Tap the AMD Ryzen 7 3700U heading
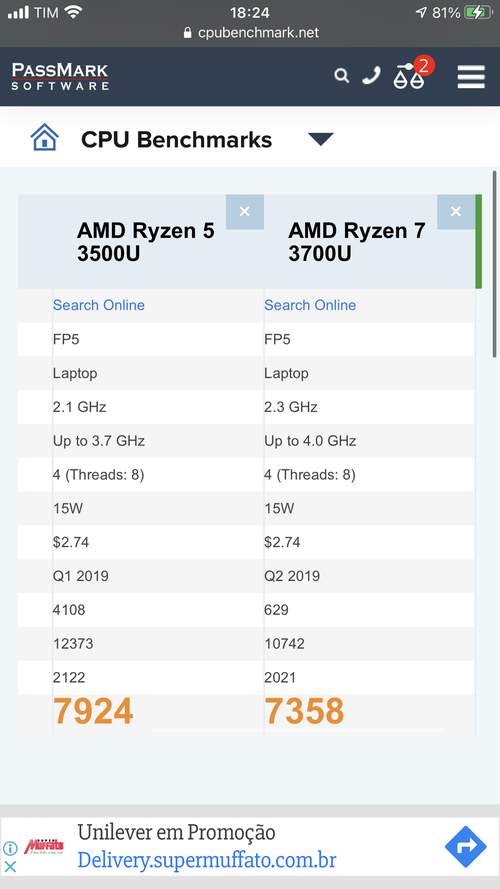The height and width of the screenshot is (889, 500). 357,243
